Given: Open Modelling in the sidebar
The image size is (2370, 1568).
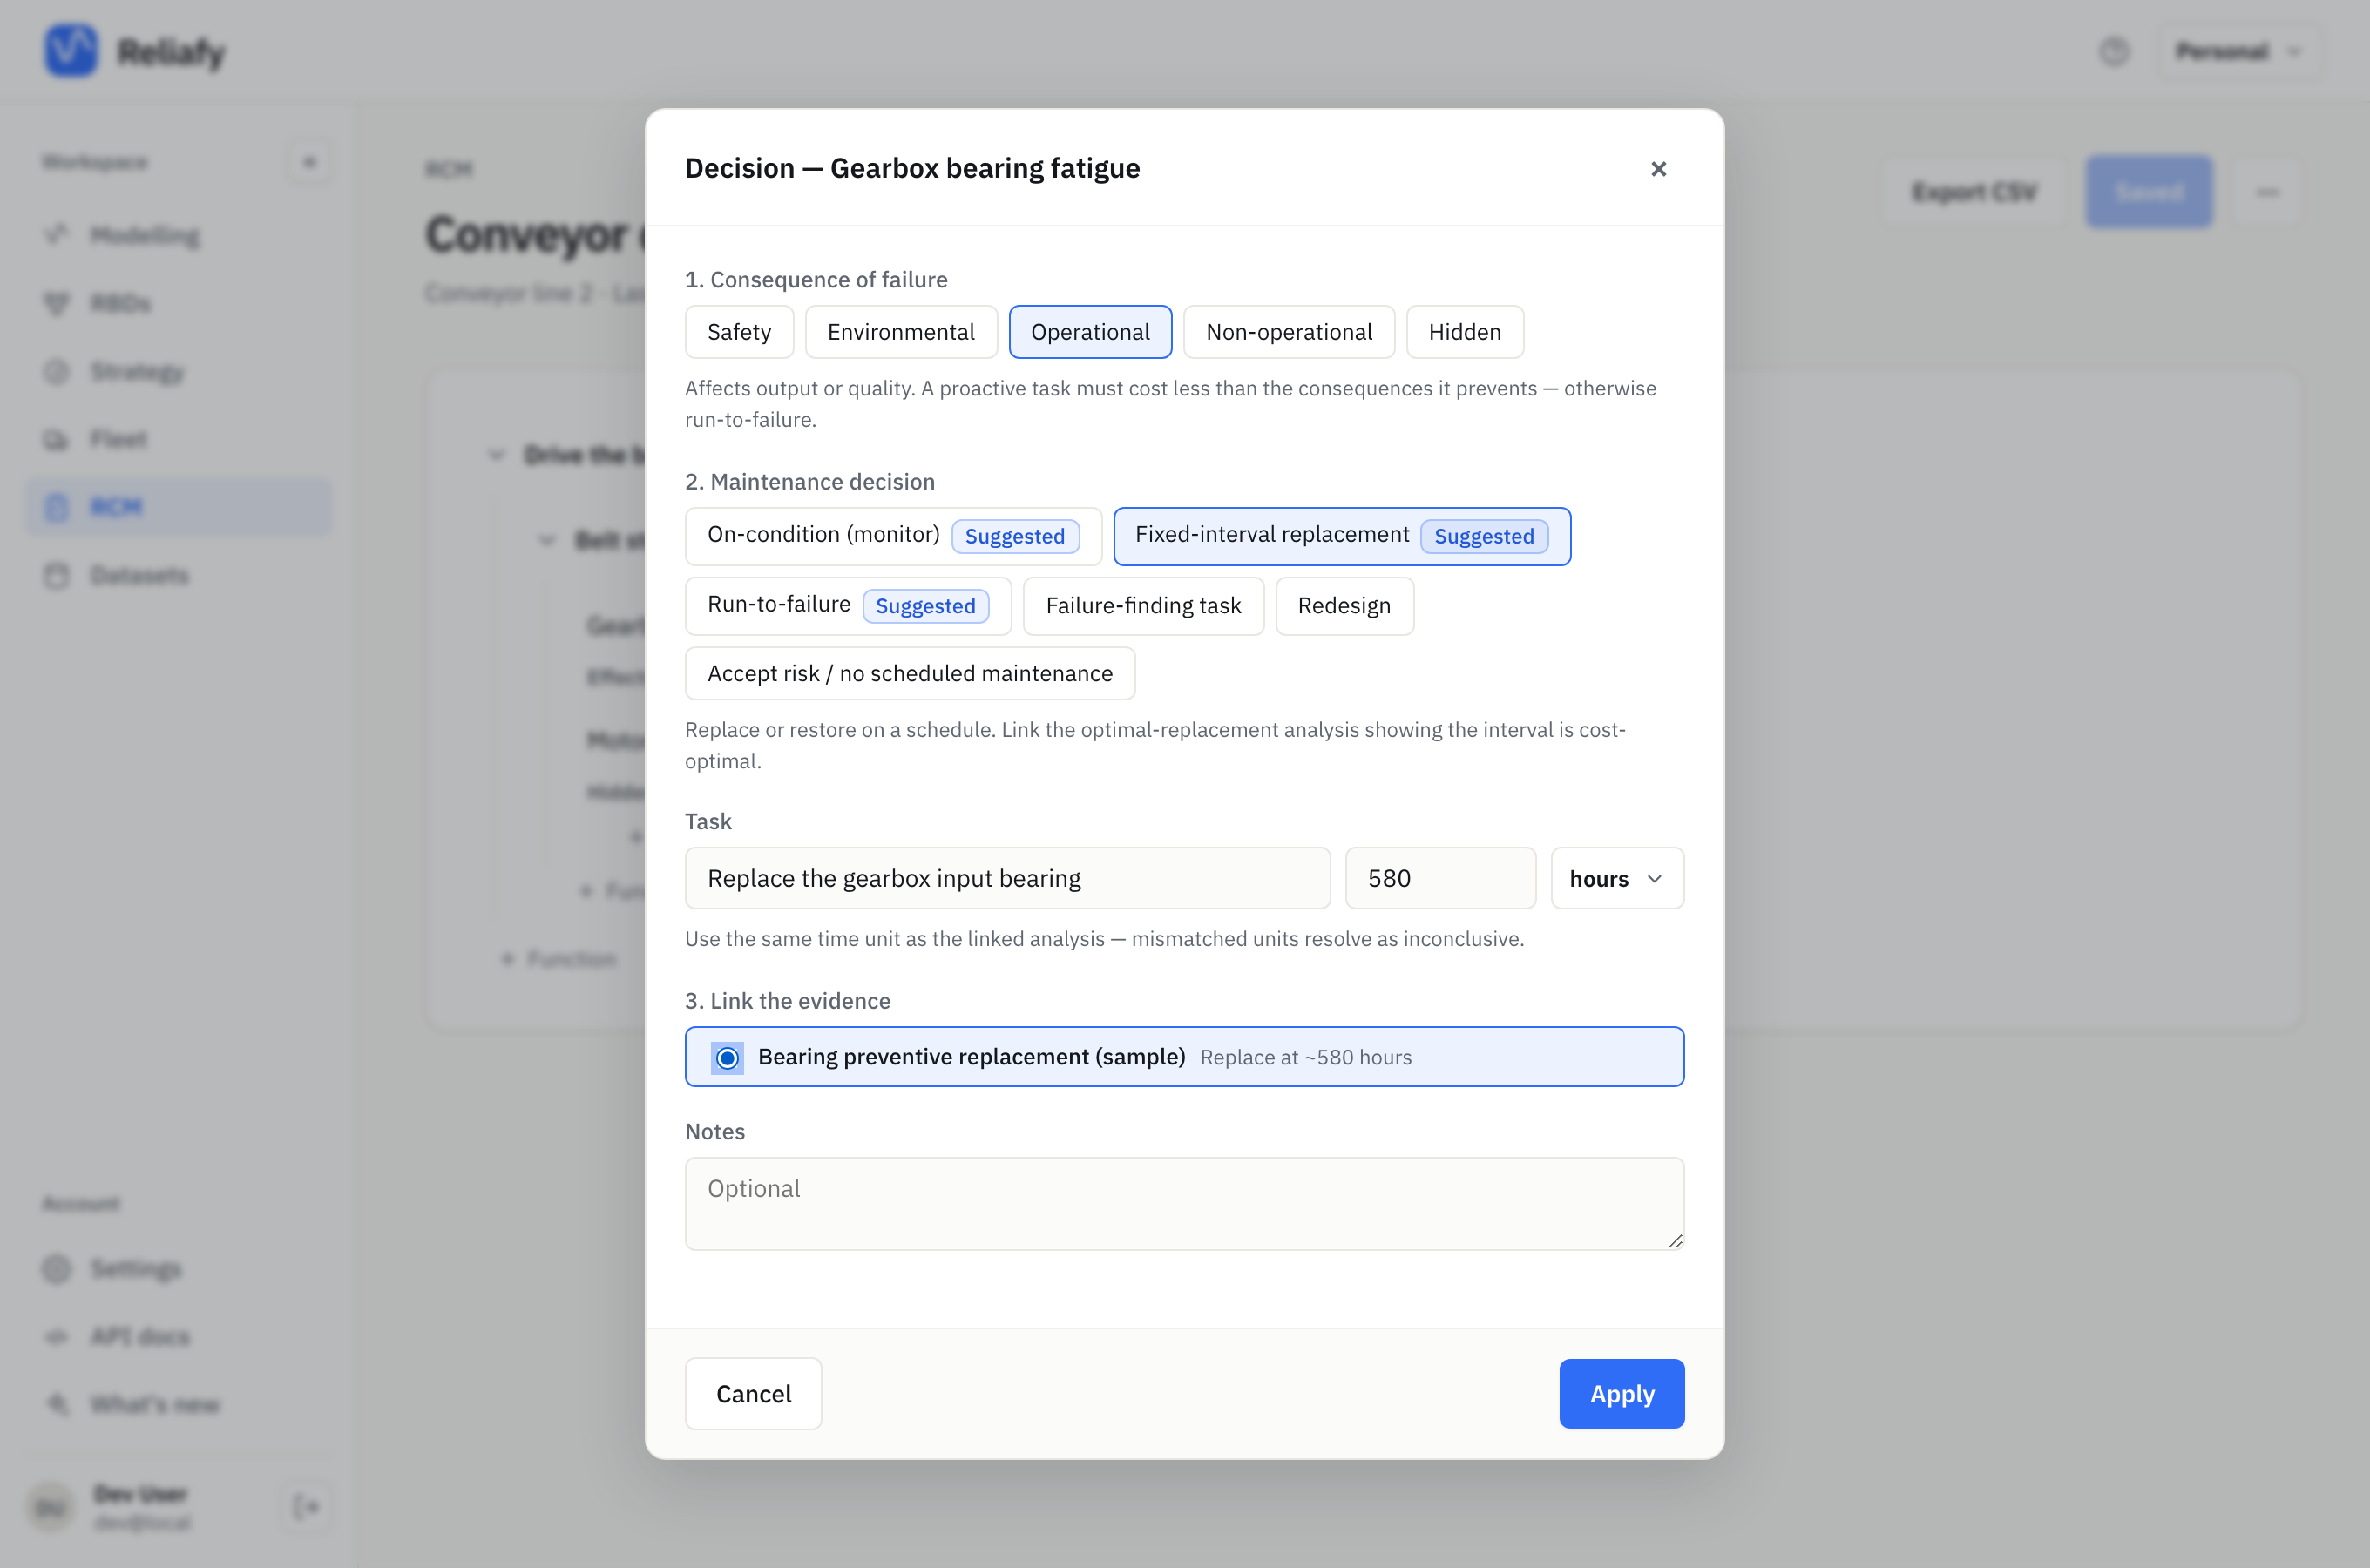Looking at the screenshot, I should pyautogui.click(x=144, y=236).
